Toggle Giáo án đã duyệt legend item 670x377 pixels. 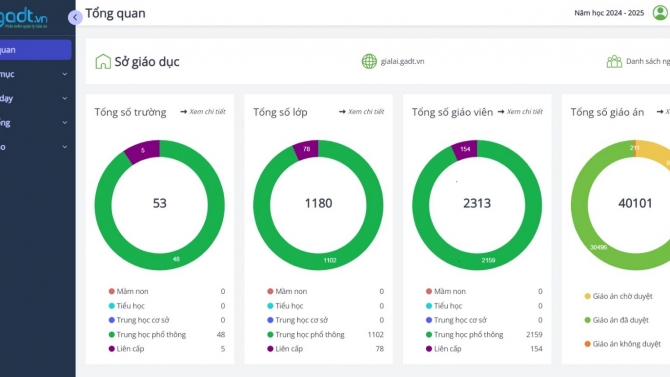[617, 320]
